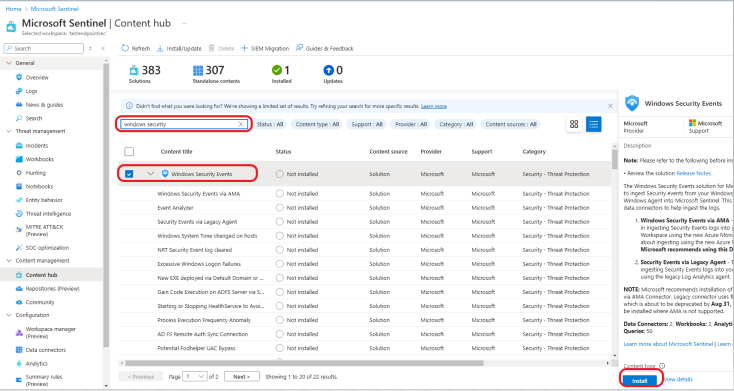Open Guides & Feedback

click(x=324, y=48)
